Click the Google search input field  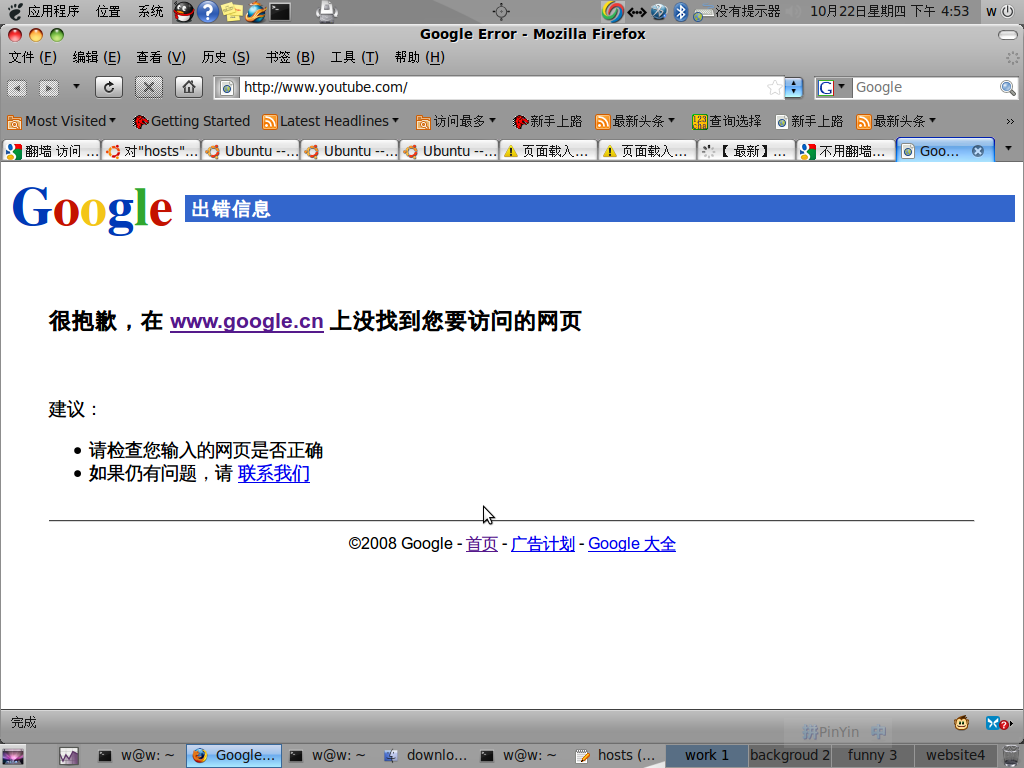coord(925,88)
